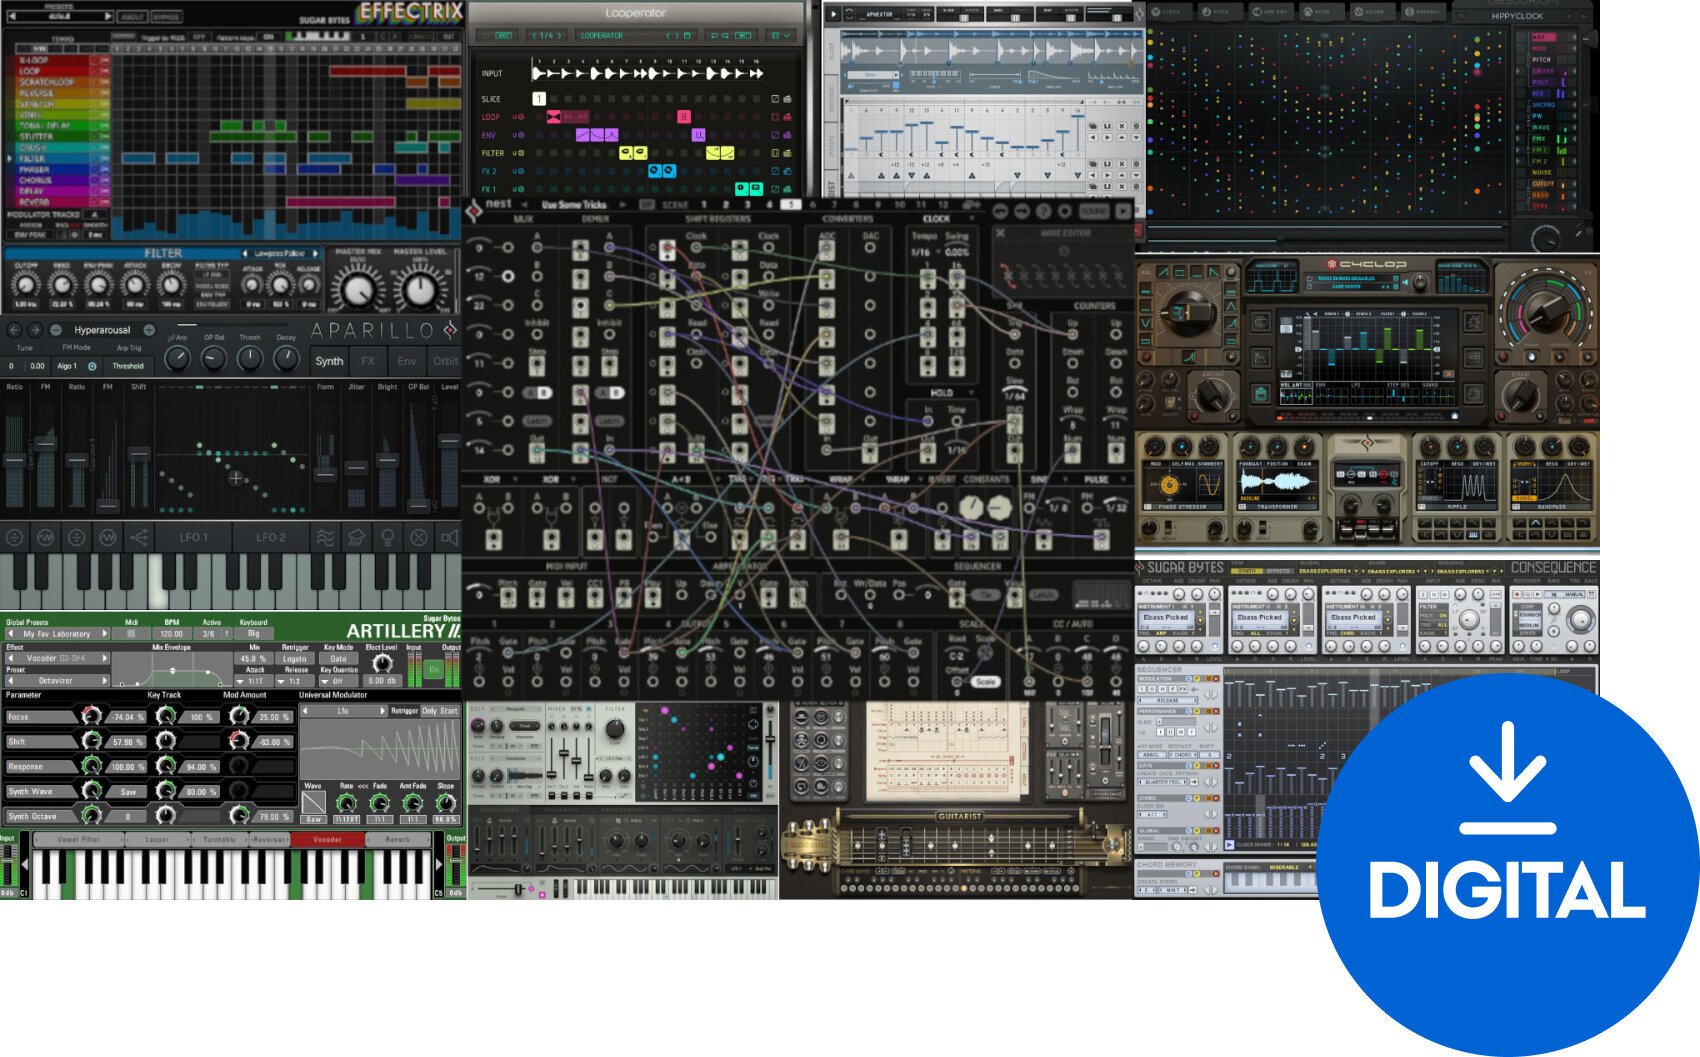Viewport: 1700px width, 1057px height.
Task: Click the SOUND icon in Obscurium's top toolbar
Action: [1371, 13]
